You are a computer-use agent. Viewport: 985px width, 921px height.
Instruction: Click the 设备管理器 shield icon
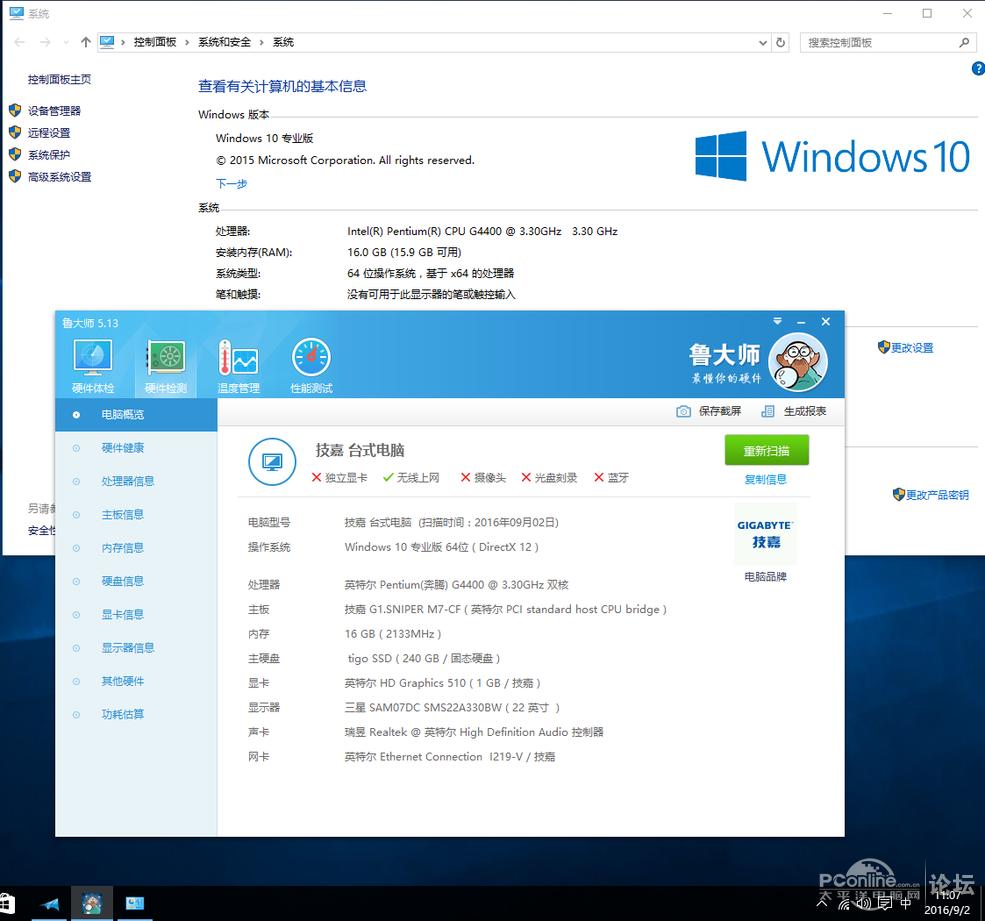[16, 110]
